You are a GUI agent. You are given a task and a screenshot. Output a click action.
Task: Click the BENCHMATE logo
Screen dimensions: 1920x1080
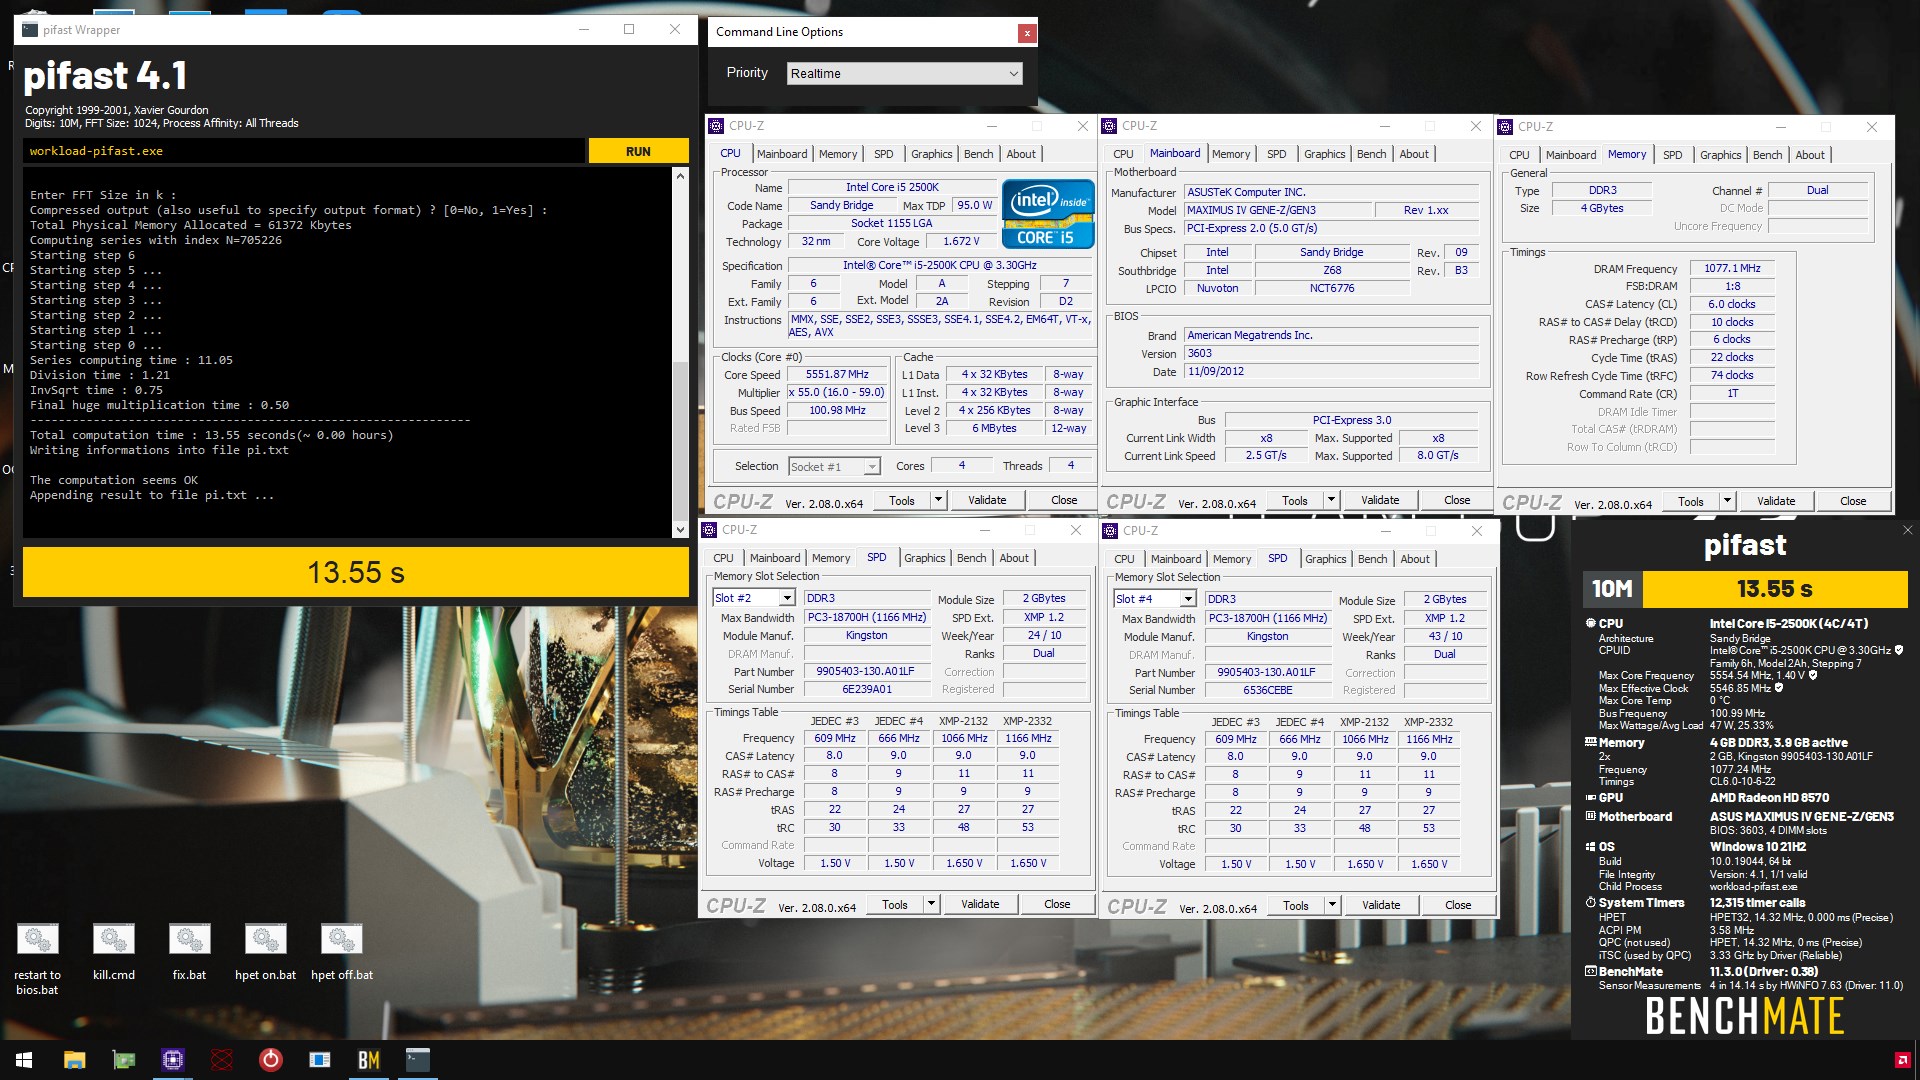coord(1745,1017)
